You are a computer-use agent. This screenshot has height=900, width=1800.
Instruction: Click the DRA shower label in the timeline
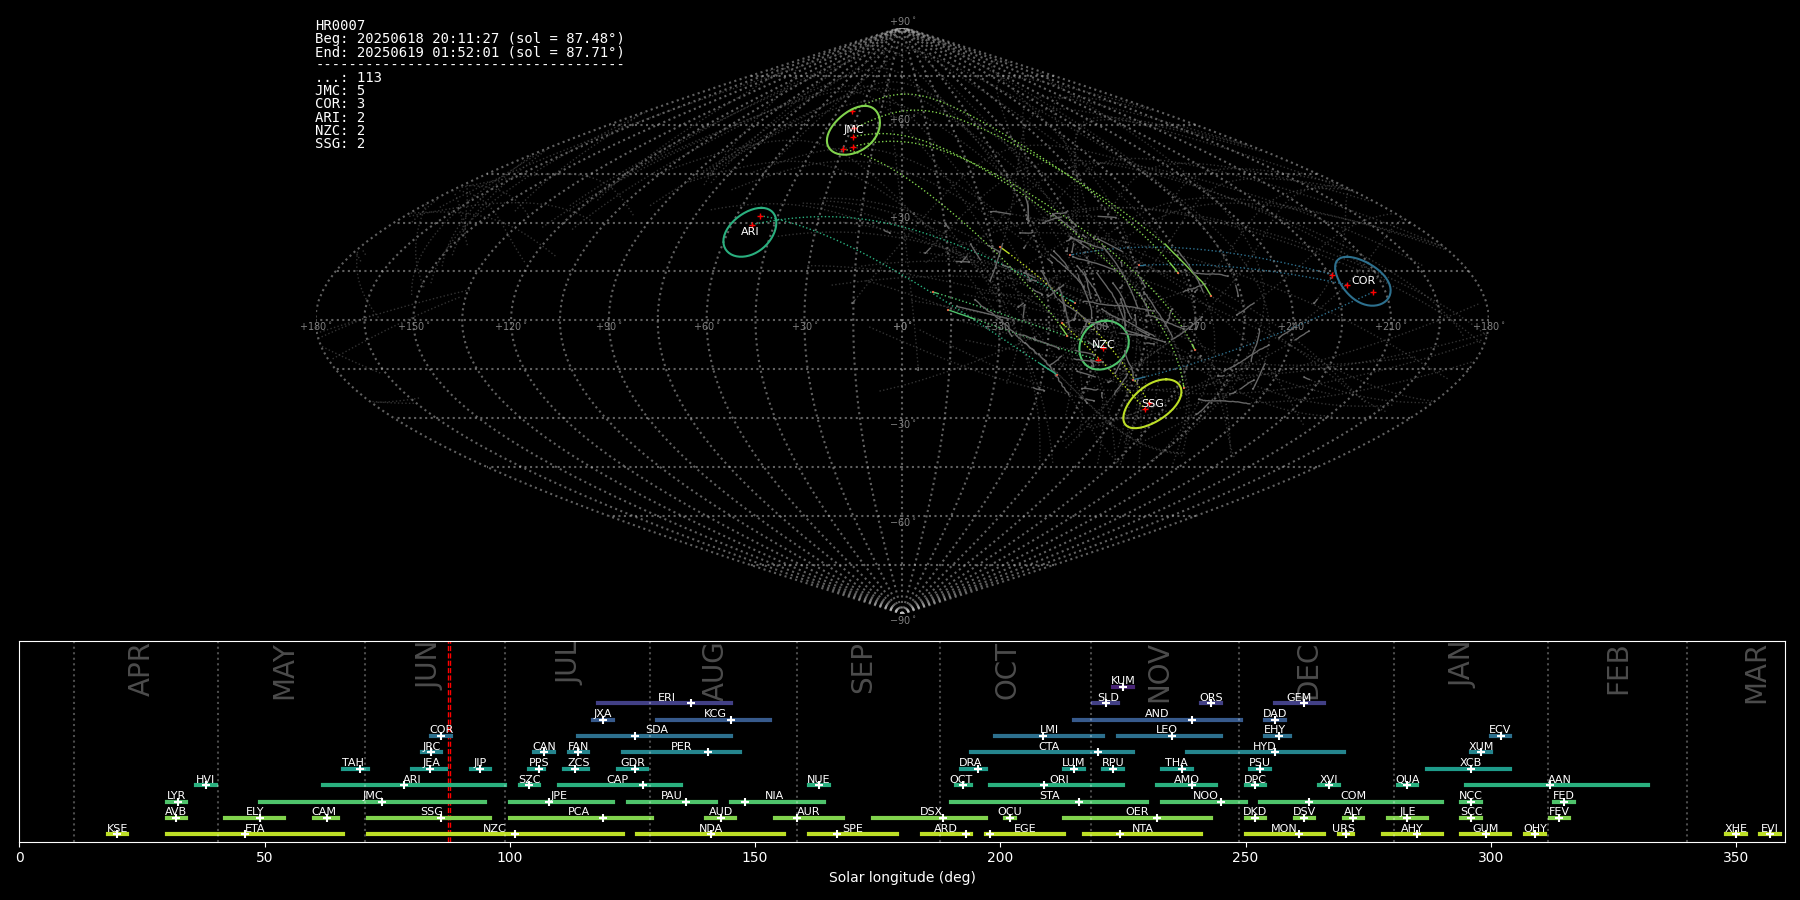coord(970,763)
